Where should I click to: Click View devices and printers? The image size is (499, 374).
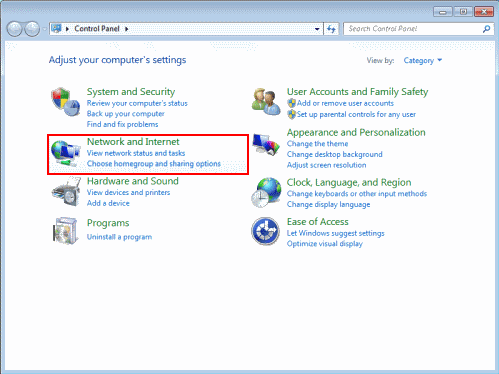coord(128,192)
